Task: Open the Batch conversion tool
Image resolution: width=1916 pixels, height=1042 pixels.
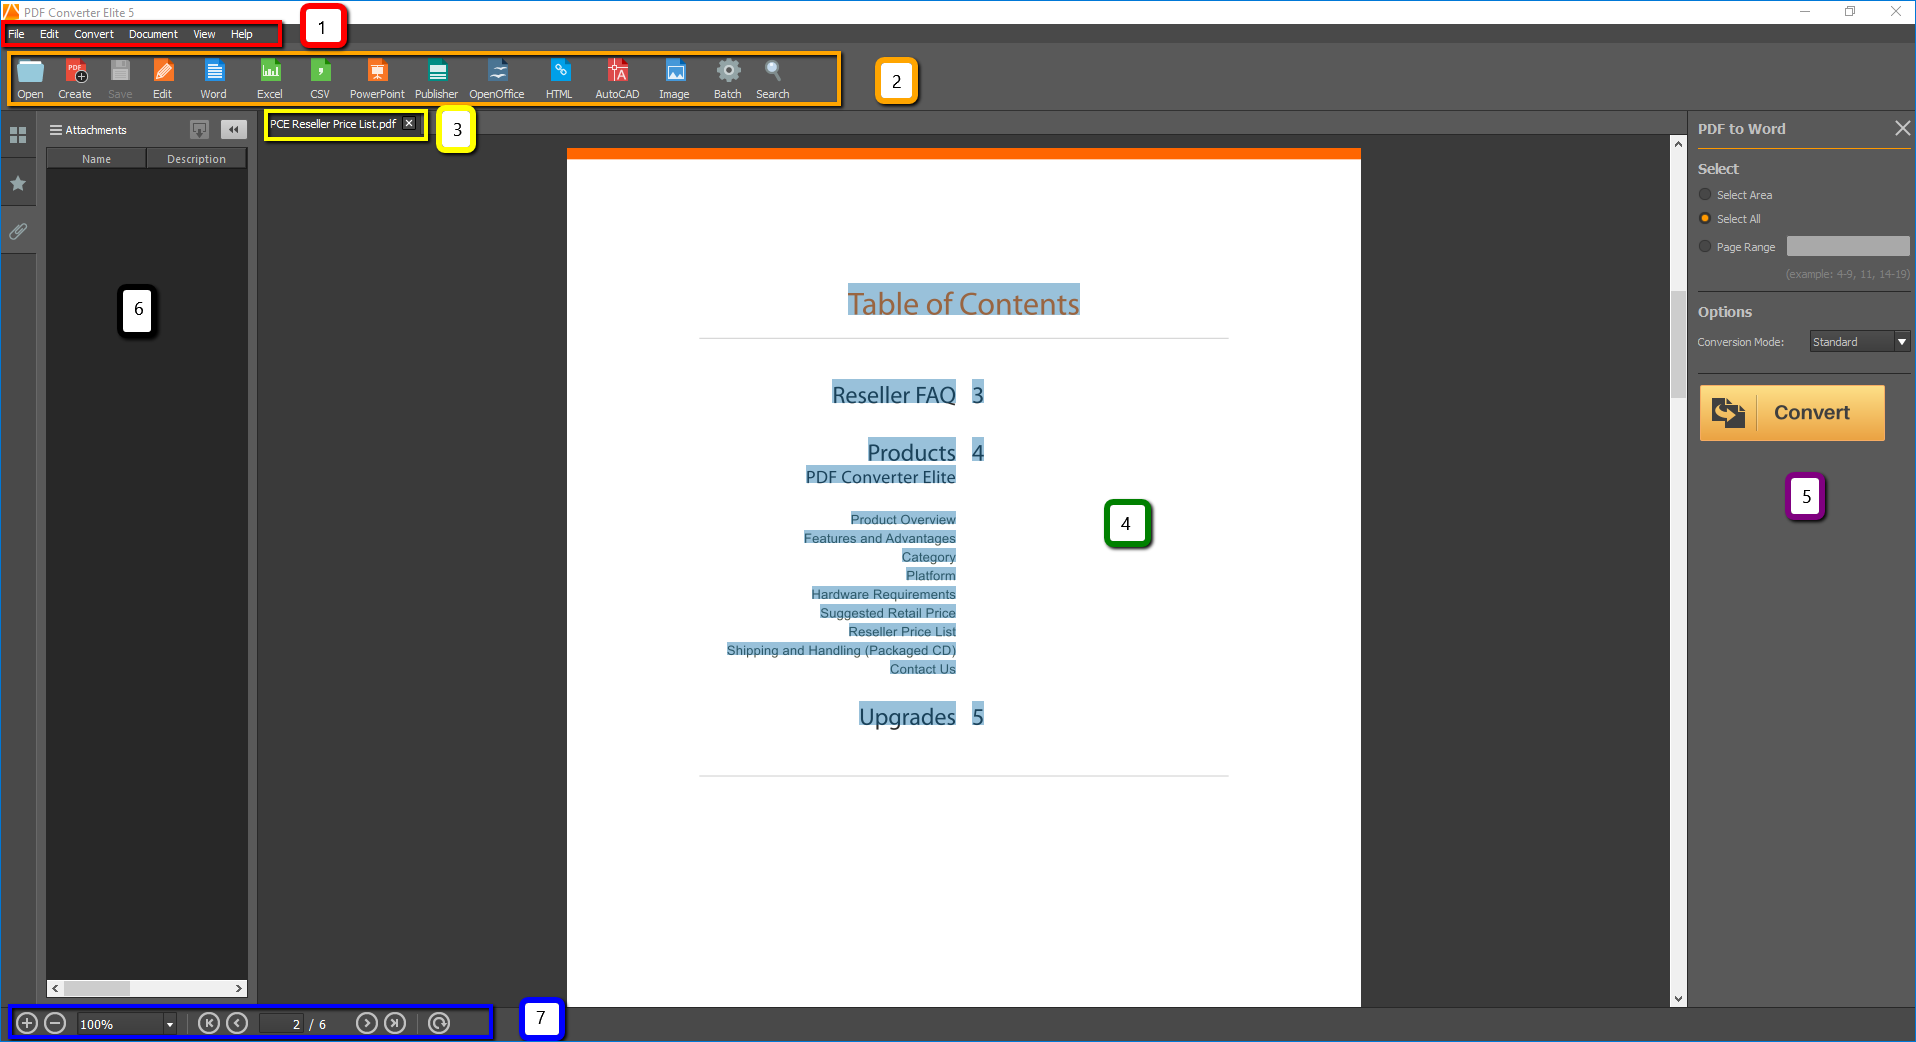Action: 728,79
